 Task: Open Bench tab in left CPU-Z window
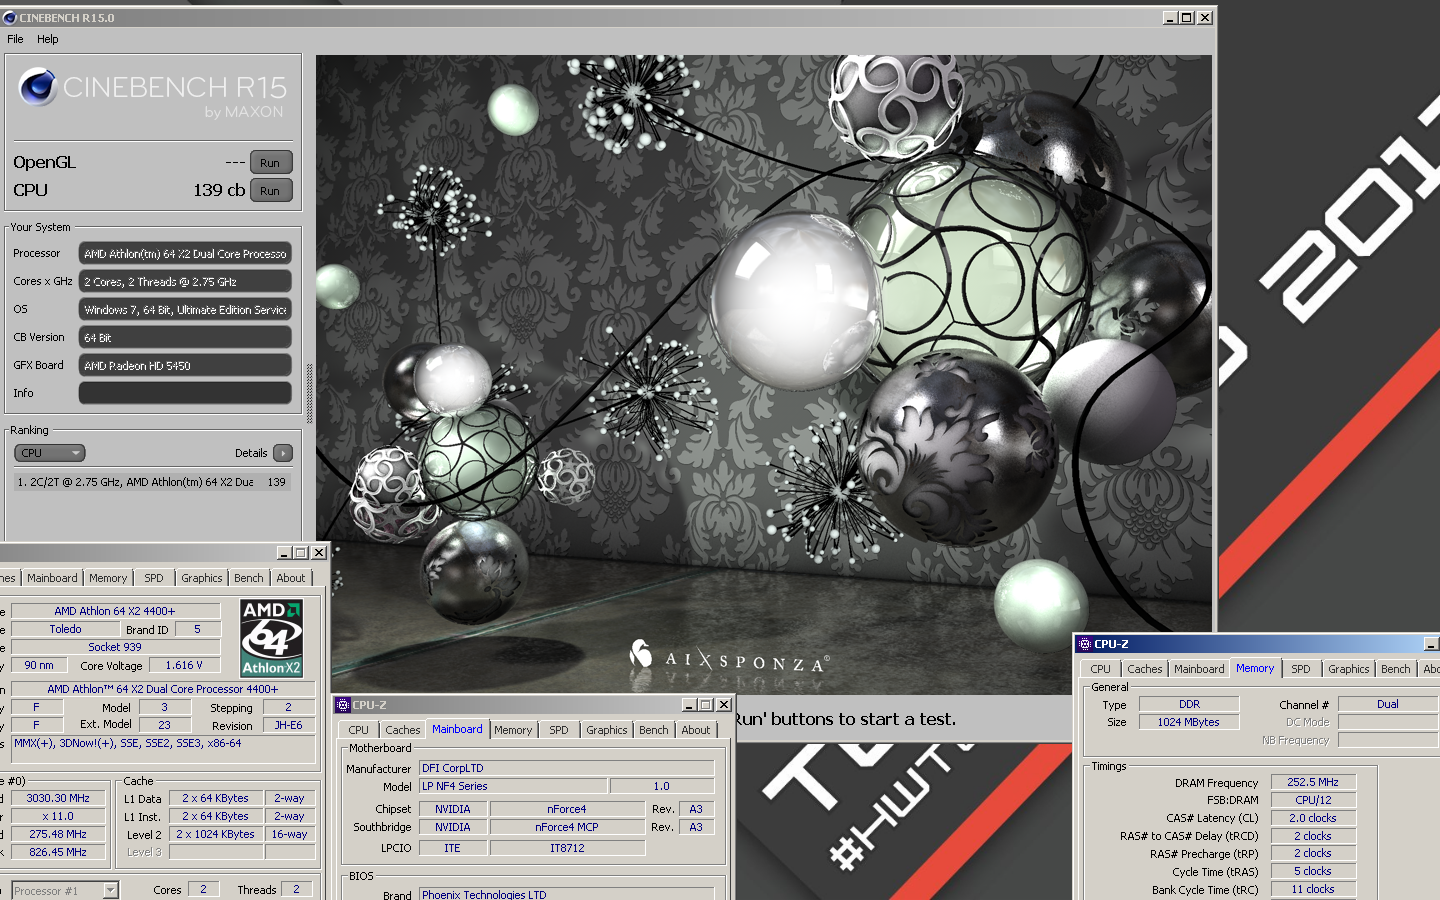pos(249,578)
